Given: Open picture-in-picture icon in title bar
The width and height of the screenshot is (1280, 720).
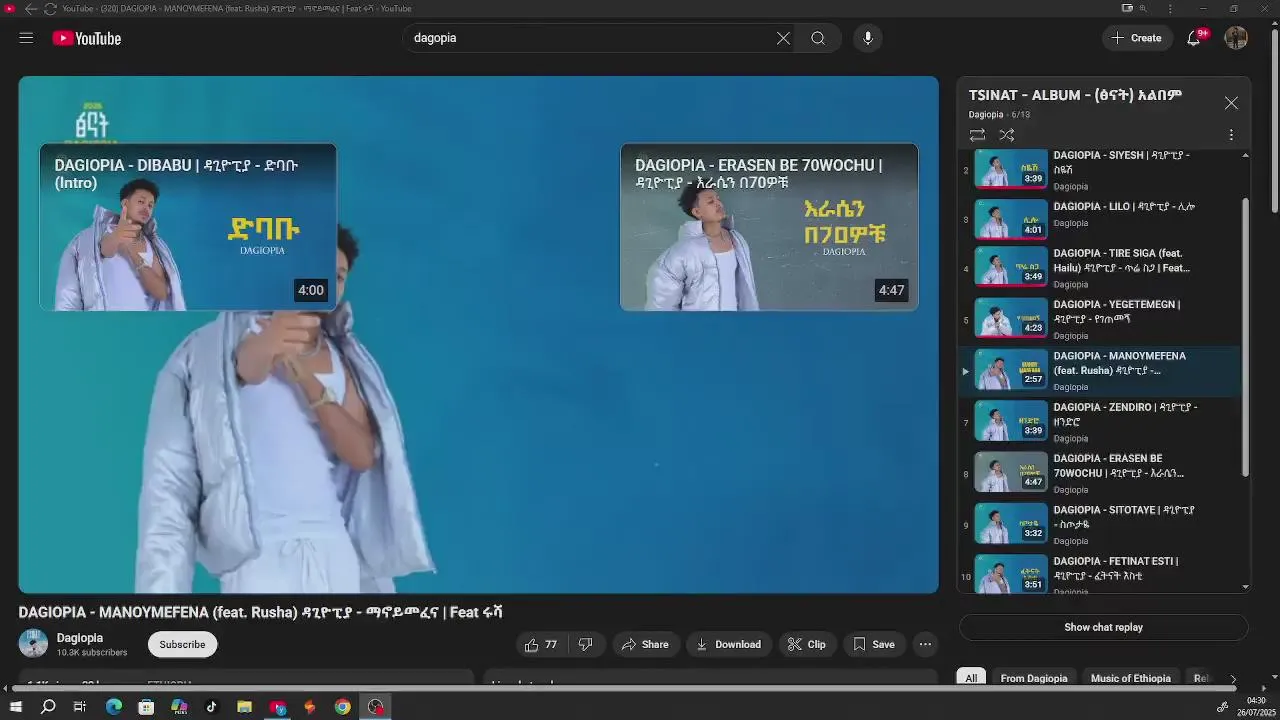Looking at the screenshot, I should tap(1127, 8).
